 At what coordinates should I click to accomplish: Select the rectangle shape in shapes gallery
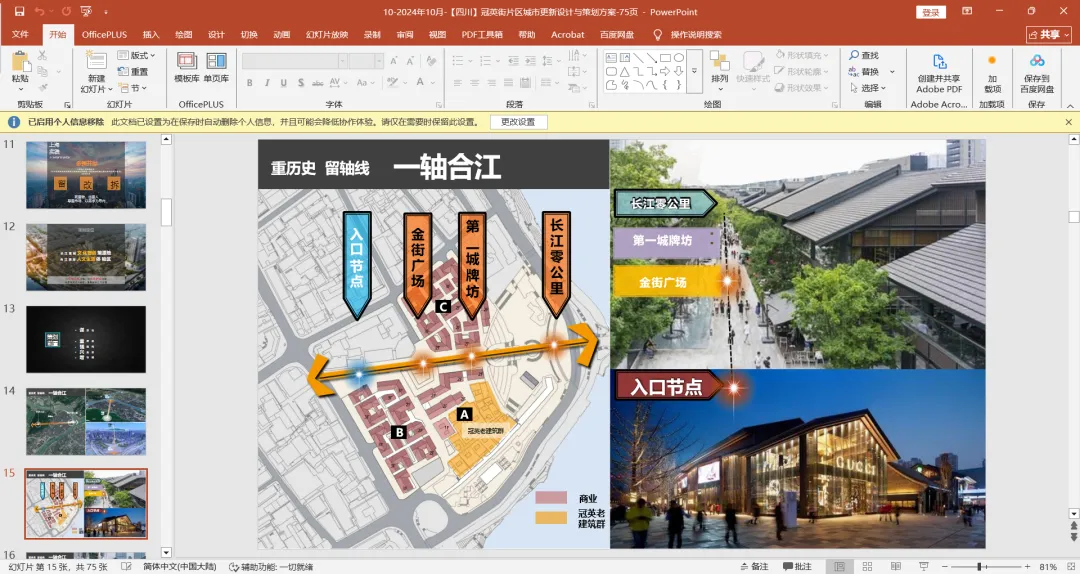point(665,58)
